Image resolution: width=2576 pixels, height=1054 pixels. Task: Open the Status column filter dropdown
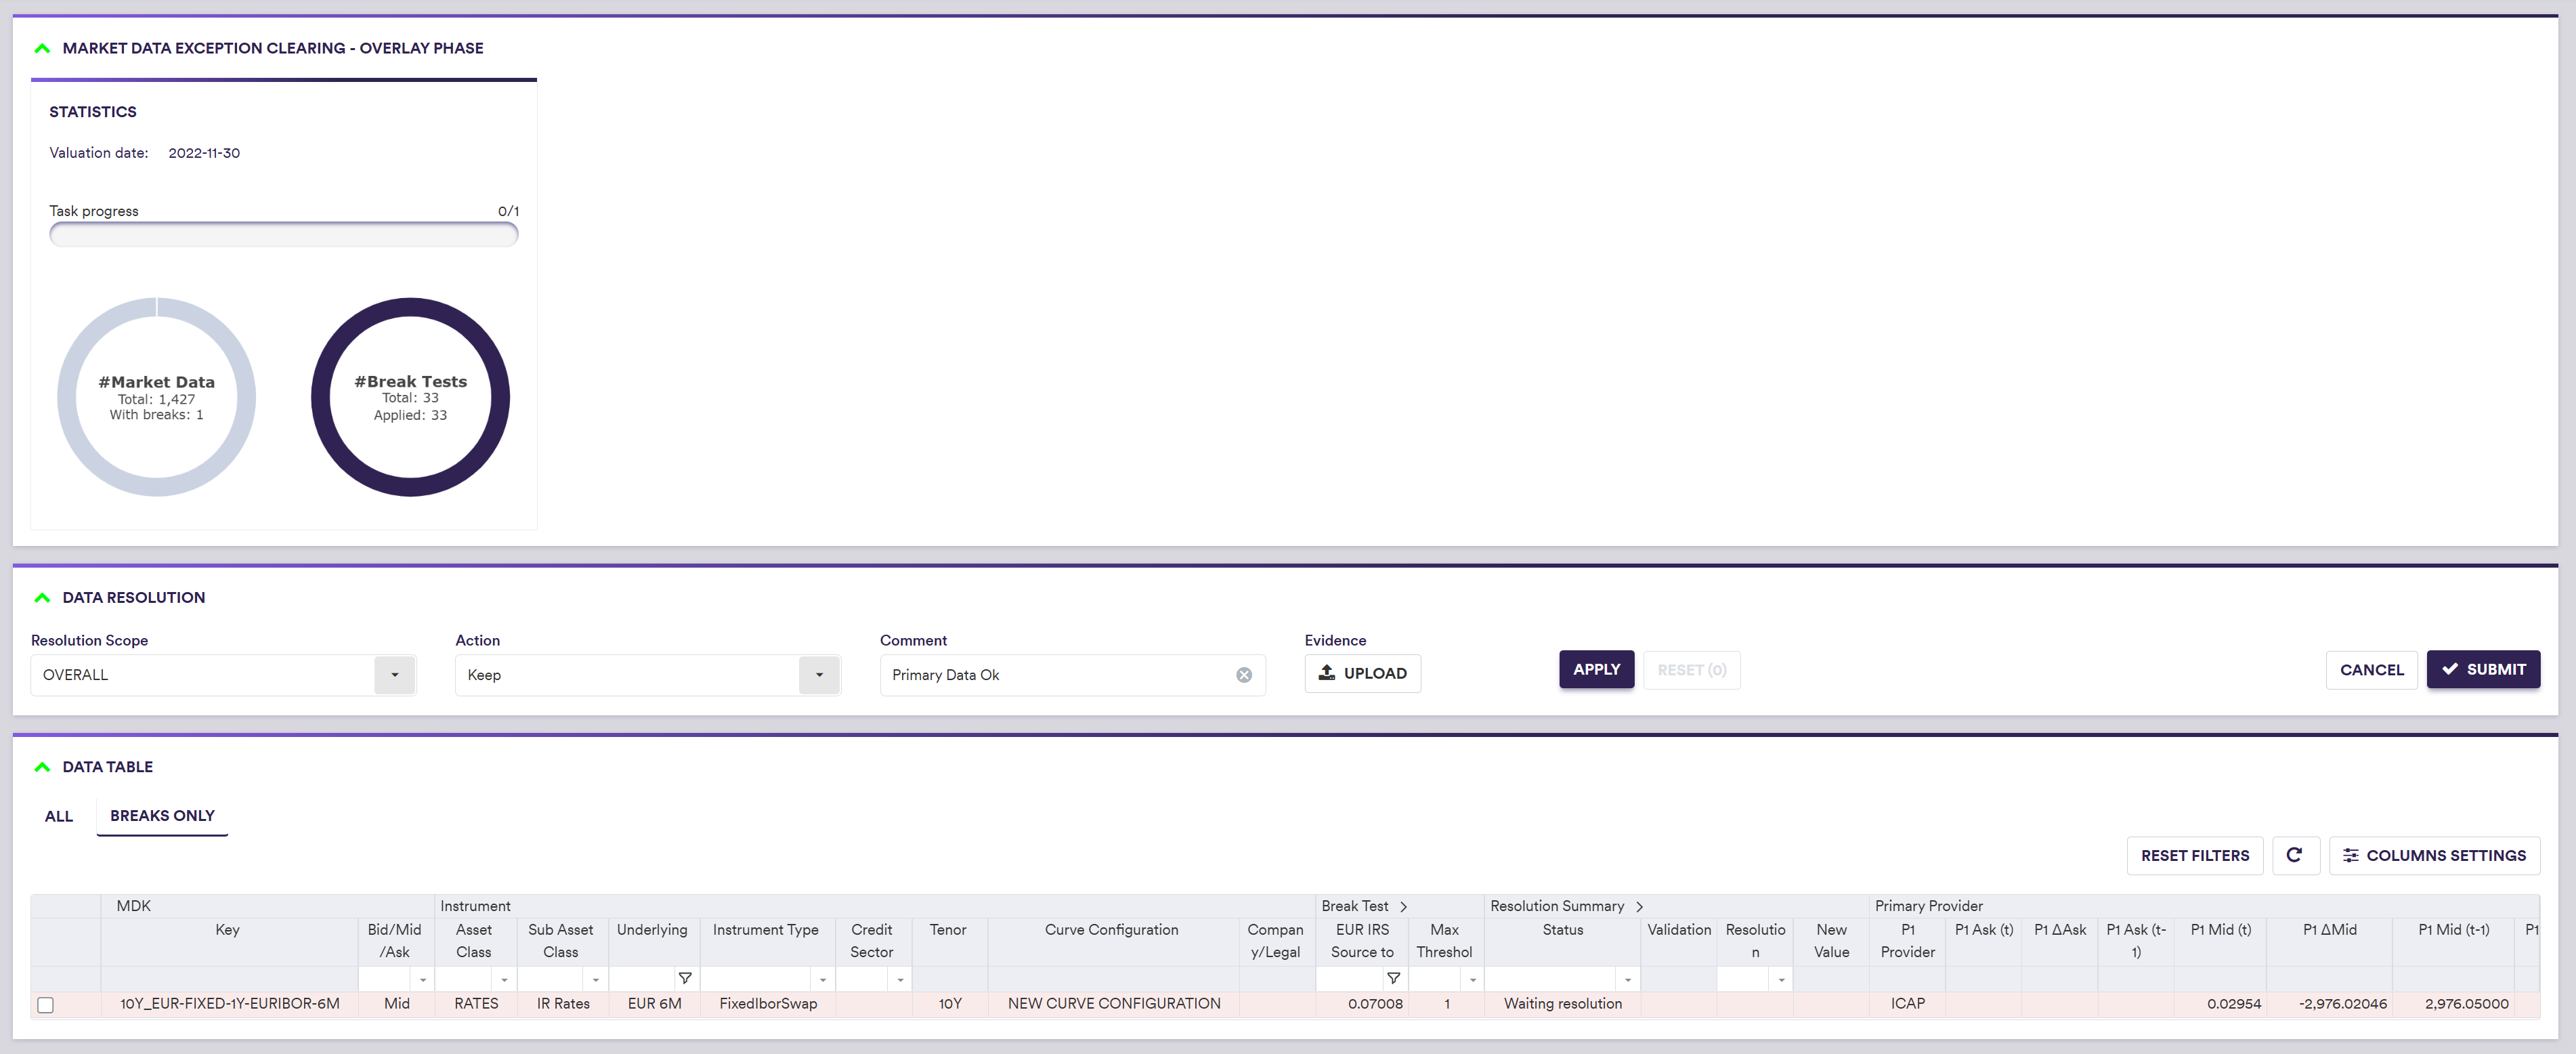(1627, 979)
